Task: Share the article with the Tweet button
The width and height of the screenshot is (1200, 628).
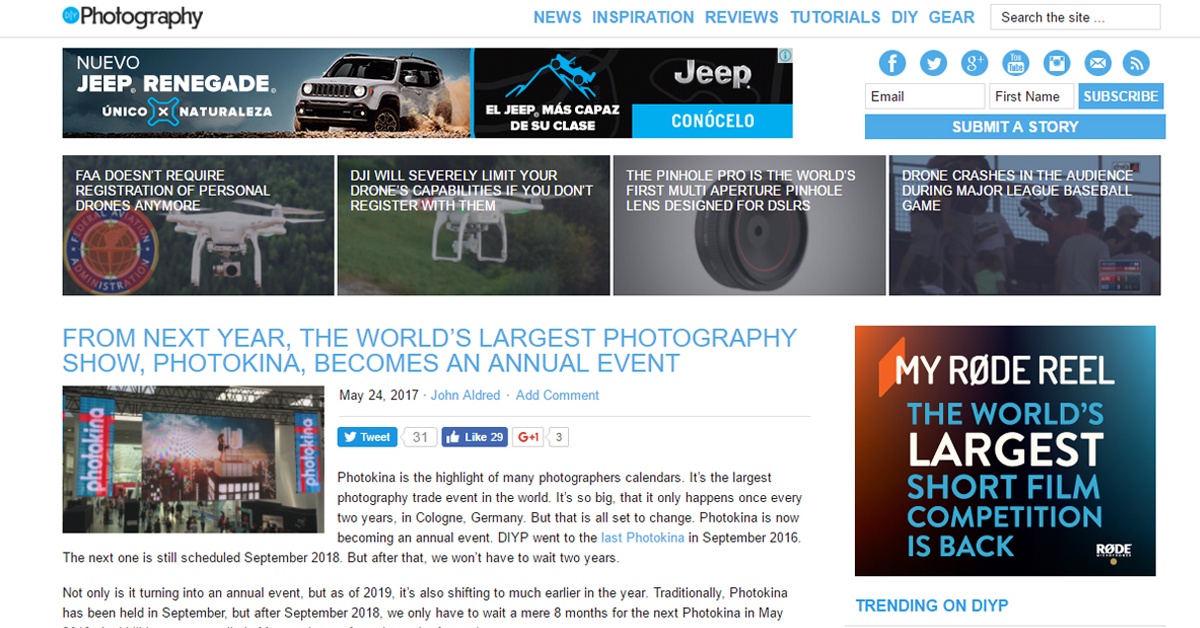Action: [x=367, y=437]
